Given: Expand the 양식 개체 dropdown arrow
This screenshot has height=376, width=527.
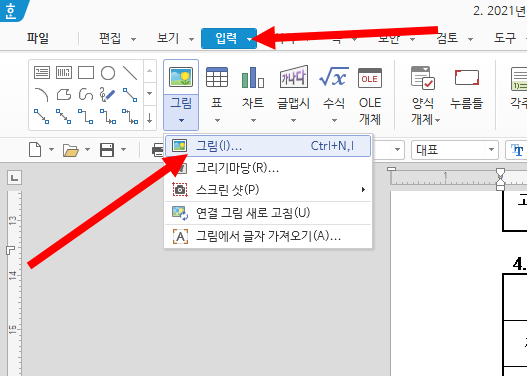Looking at the screenshot, I should 438,120.
